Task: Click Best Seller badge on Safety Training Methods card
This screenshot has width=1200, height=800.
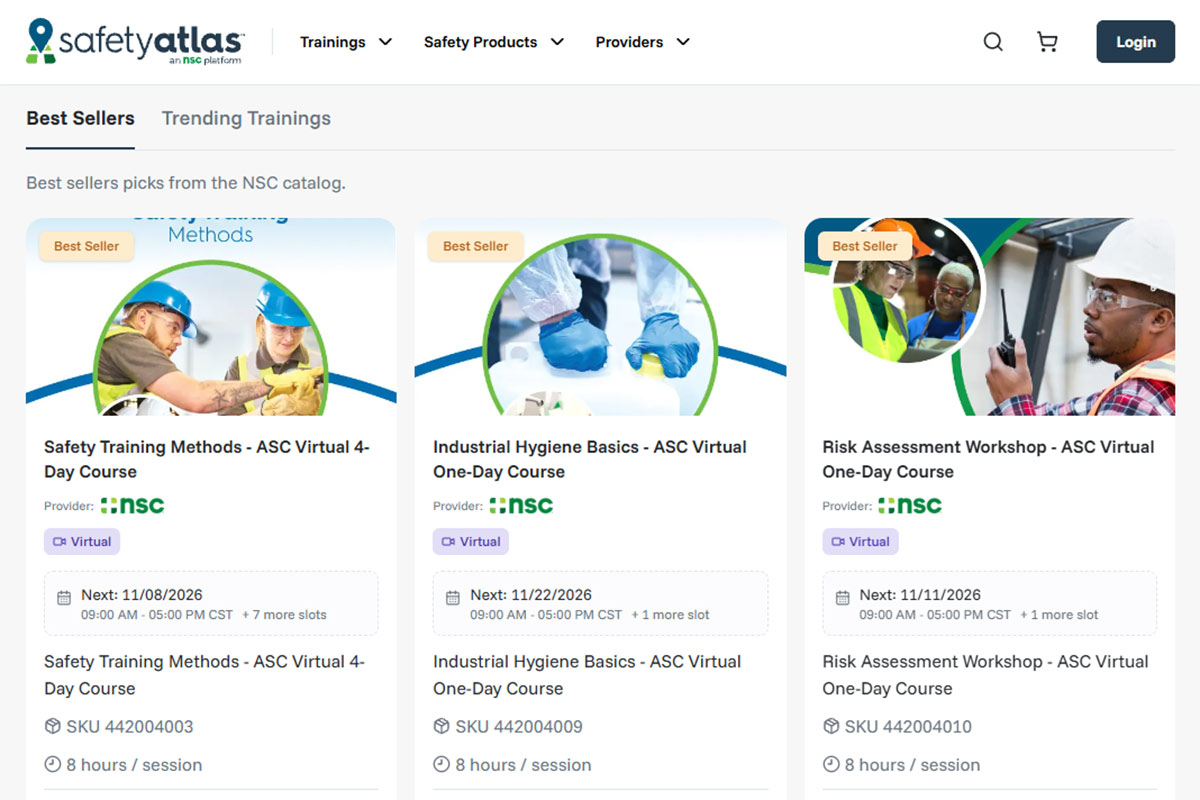Action: [86, 246]
